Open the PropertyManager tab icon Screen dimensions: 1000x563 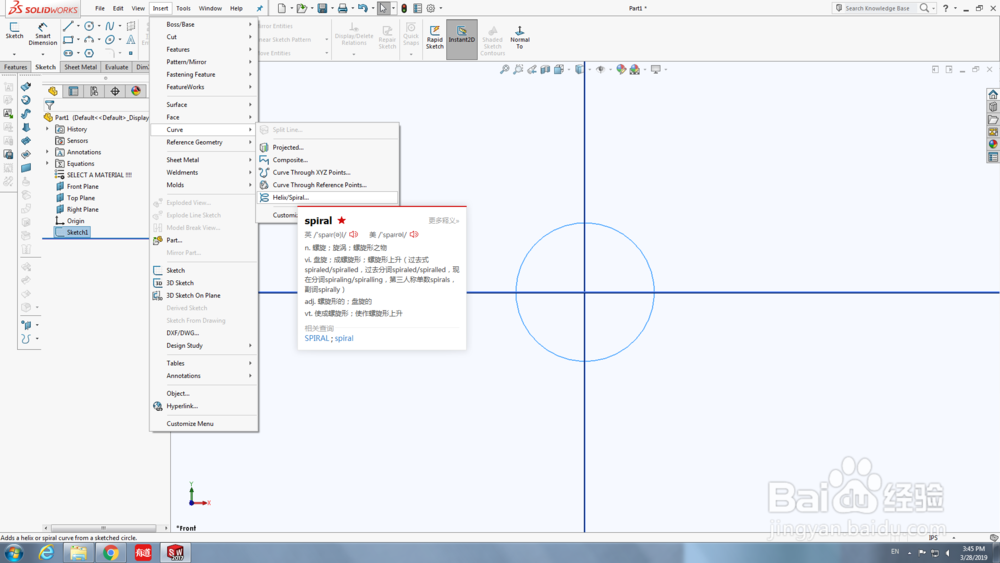click(73, 91)
